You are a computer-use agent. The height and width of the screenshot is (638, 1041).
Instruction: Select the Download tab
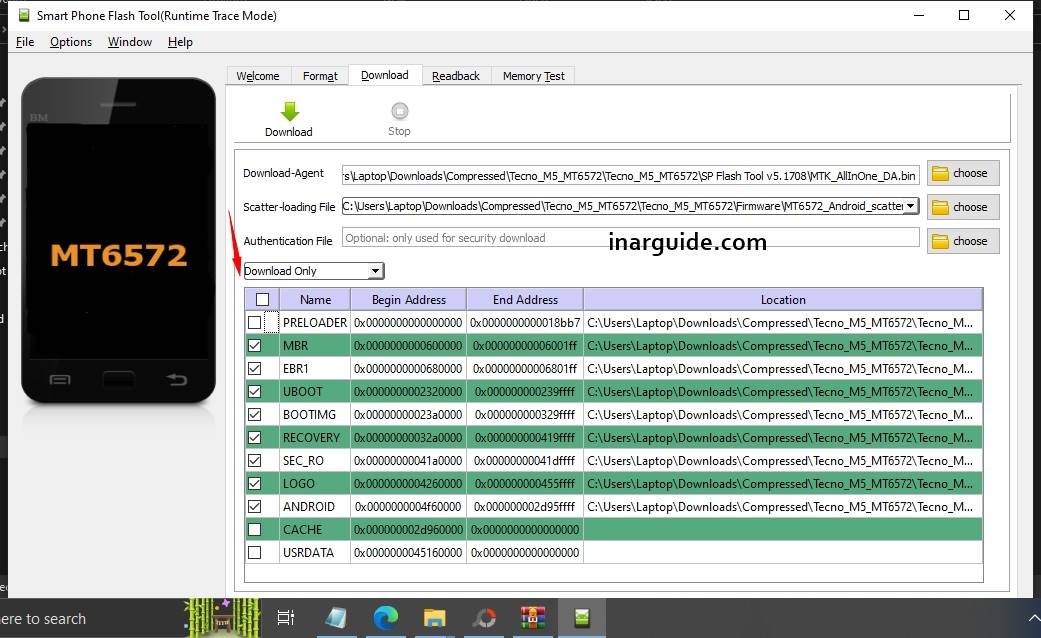pyautogui.click(x=385, y=75)
